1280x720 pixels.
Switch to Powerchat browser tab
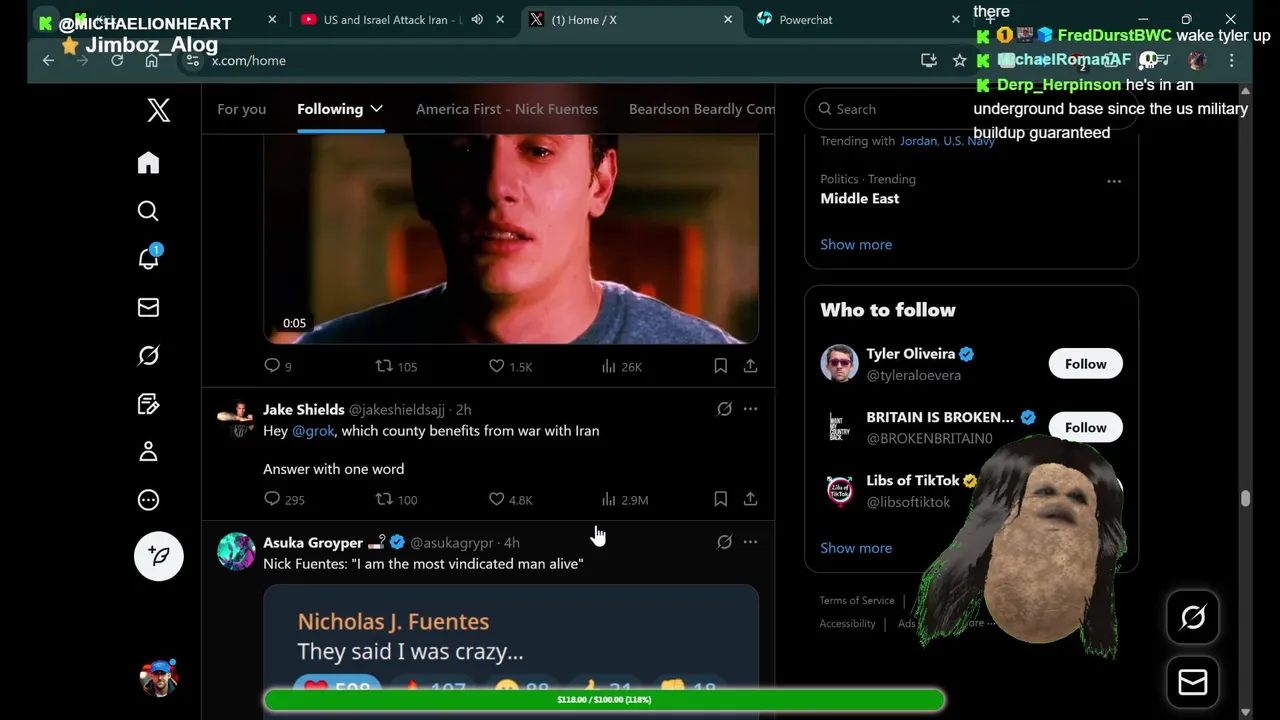coord(805,20)
